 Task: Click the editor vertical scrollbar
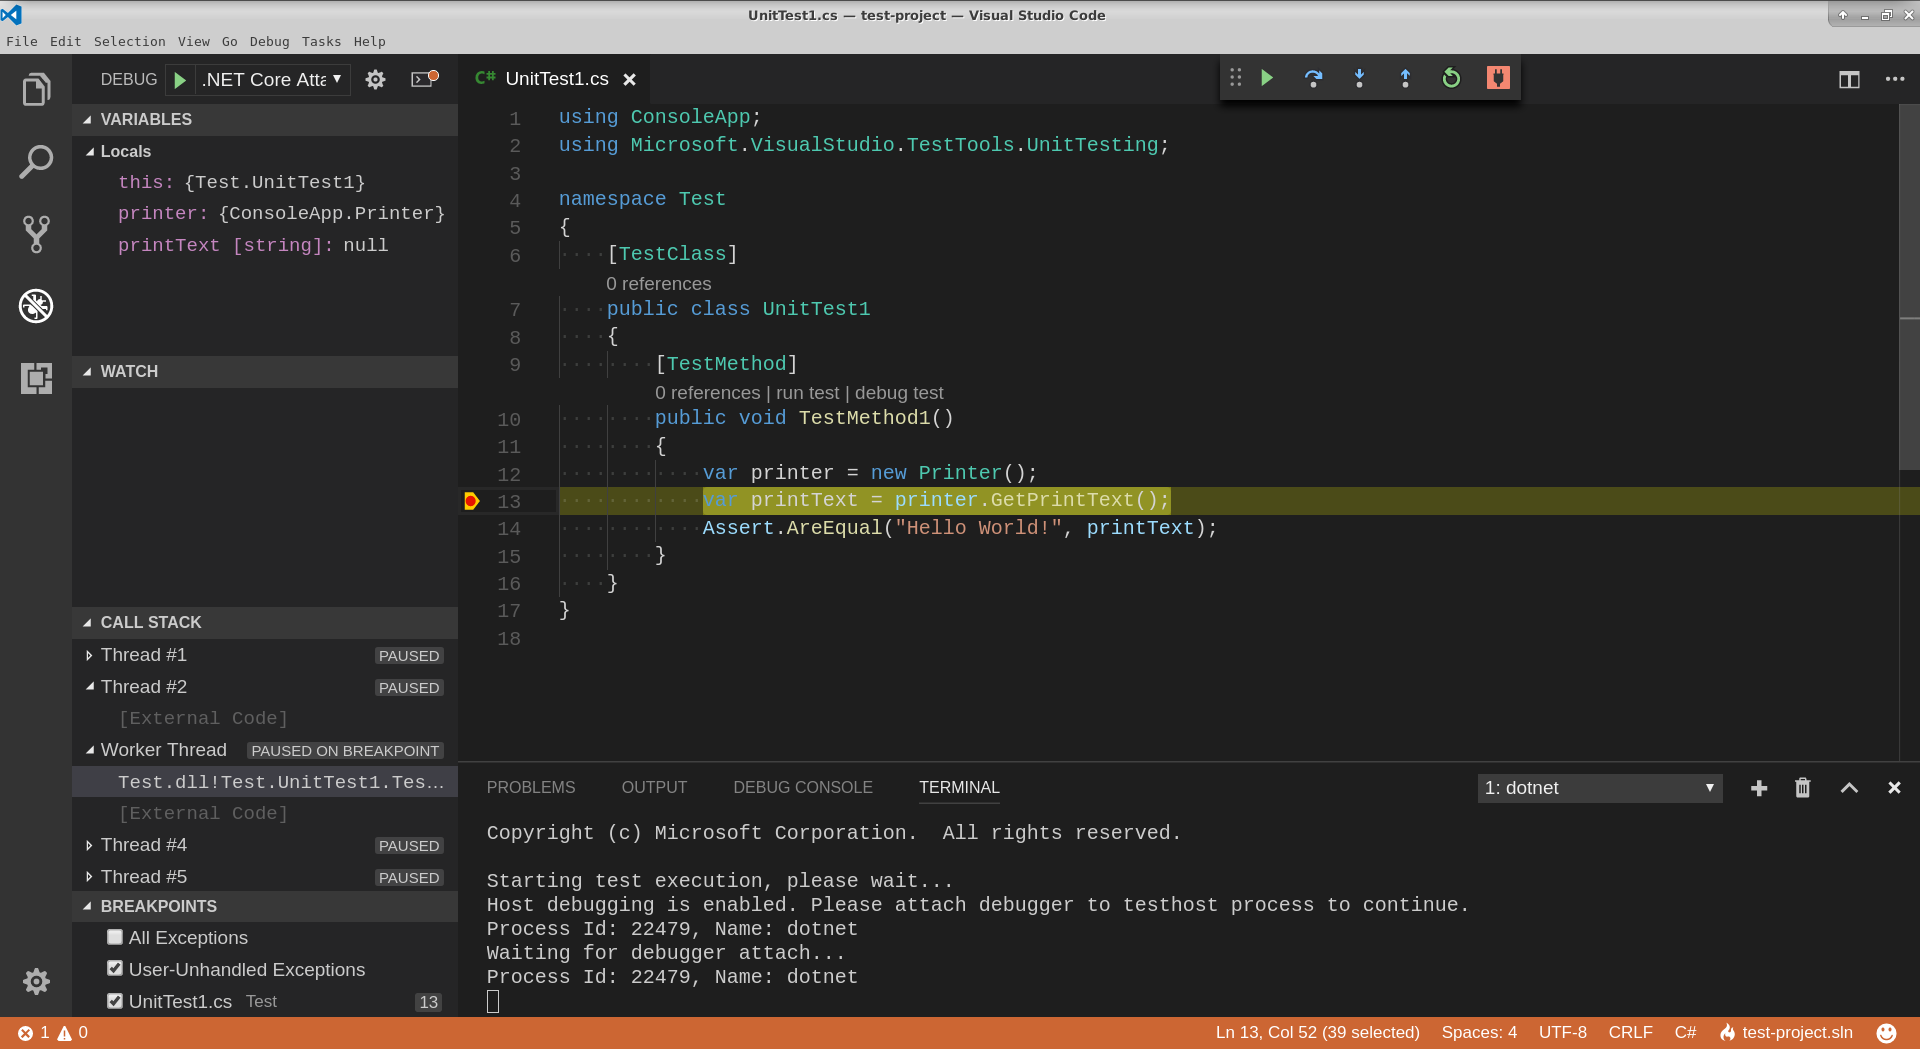[1909, 287]
